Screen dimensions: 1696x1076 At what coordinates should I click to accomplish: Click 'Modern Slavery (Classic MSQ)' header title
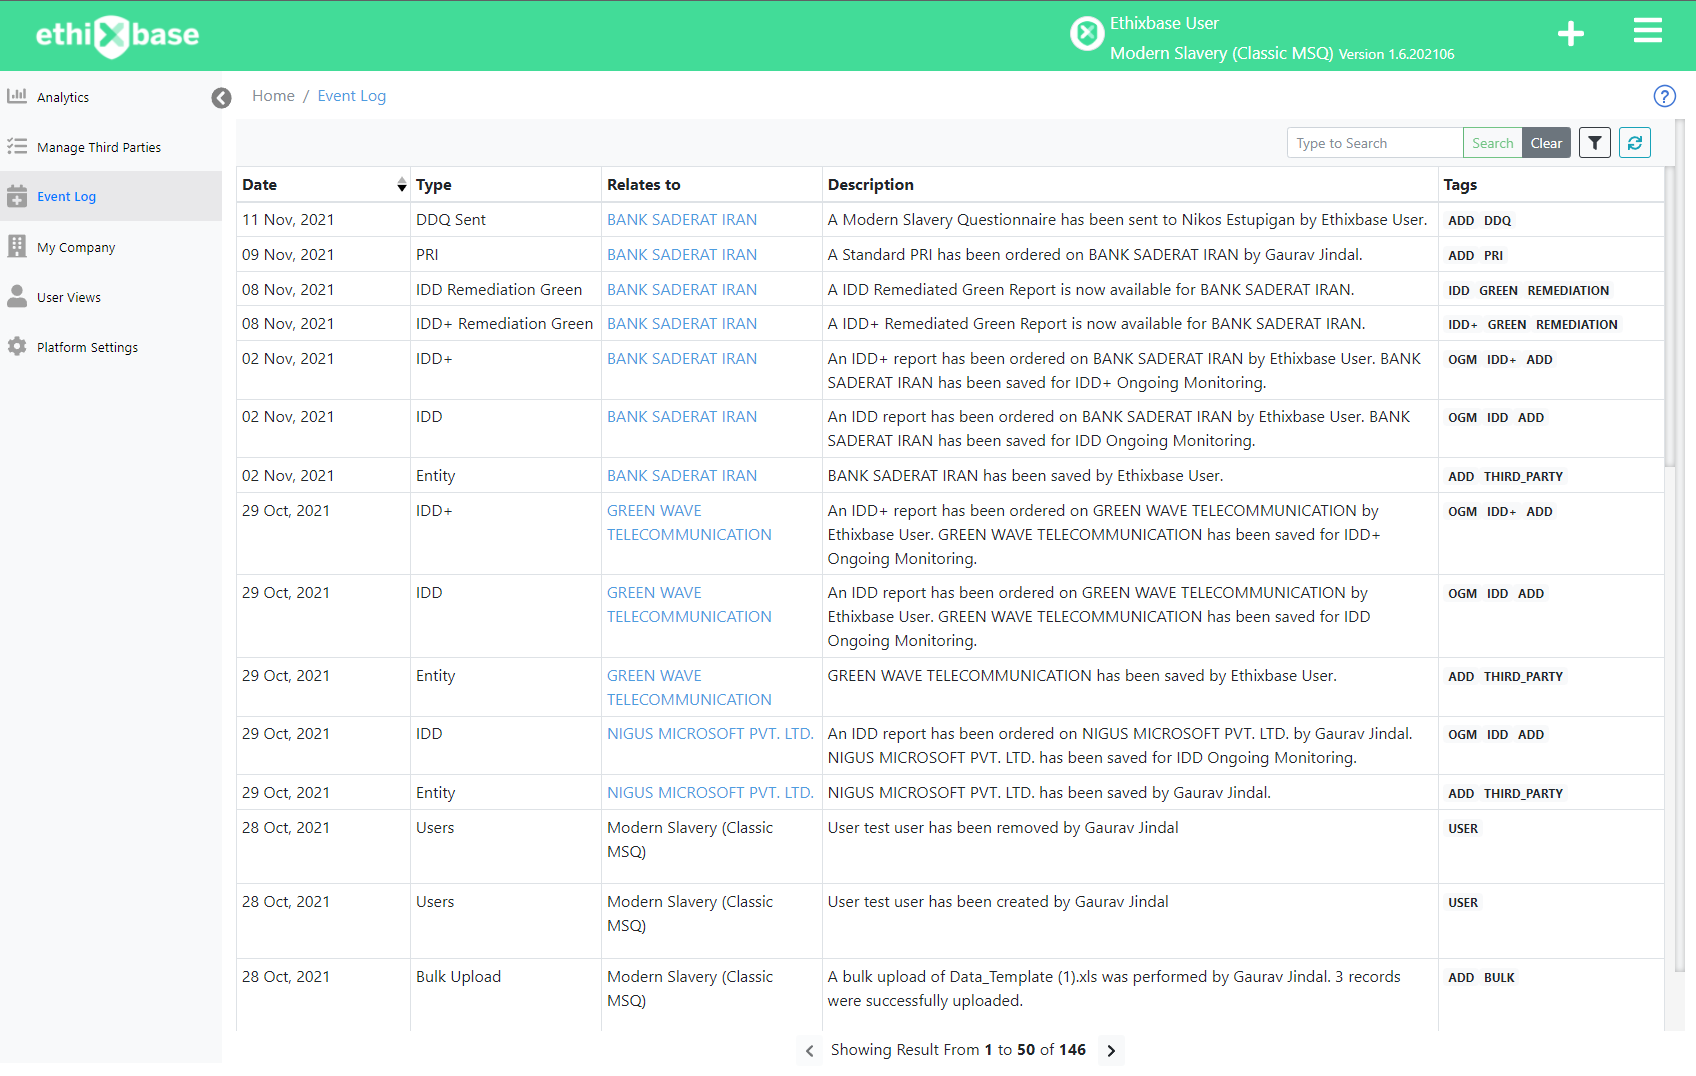[x=1221, y=53]
